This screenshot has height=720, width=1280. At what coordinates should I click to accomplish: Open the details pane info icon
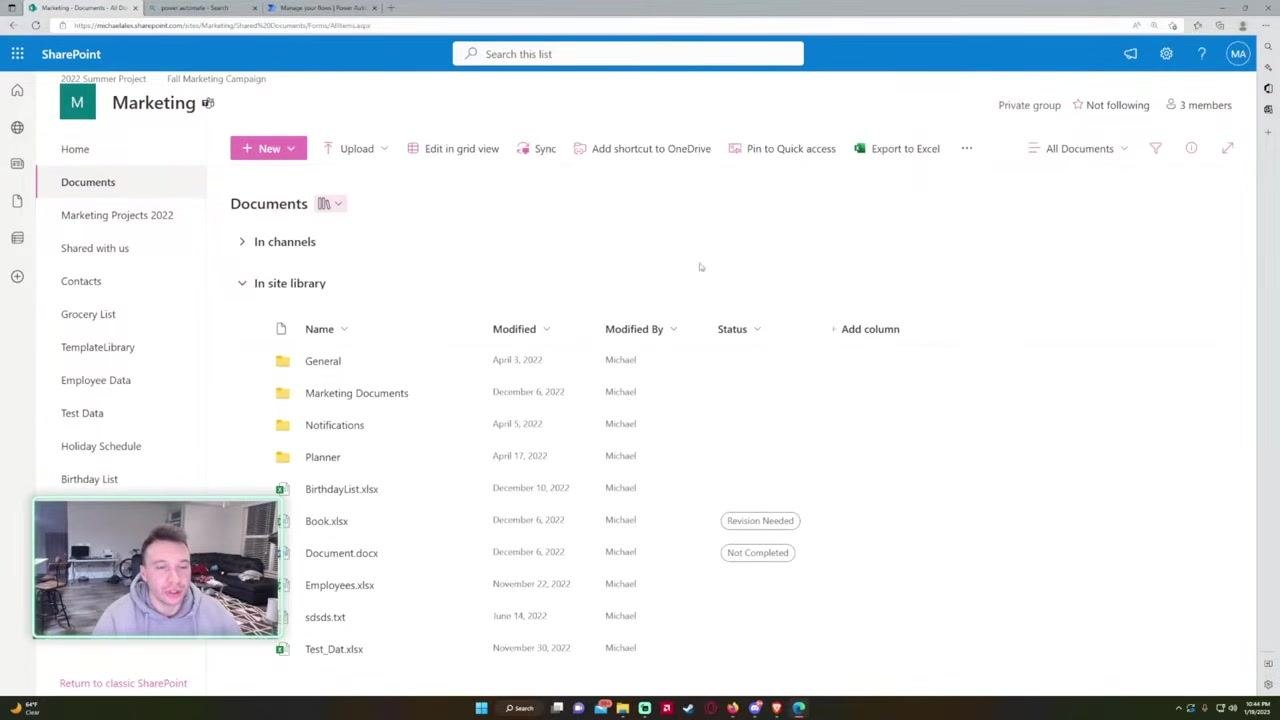1191,148
